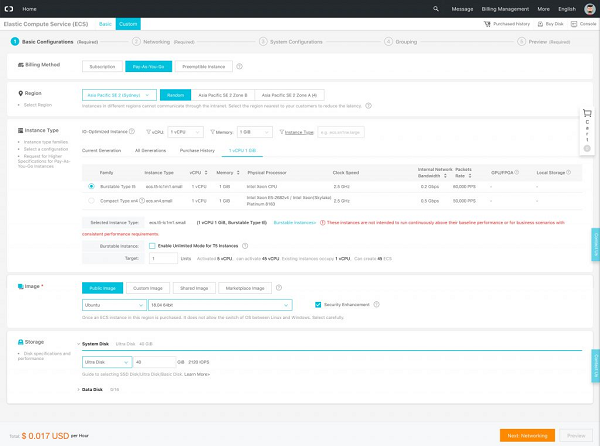Open the Burstable instances link
600x446 pixels.
click(295, 223)
